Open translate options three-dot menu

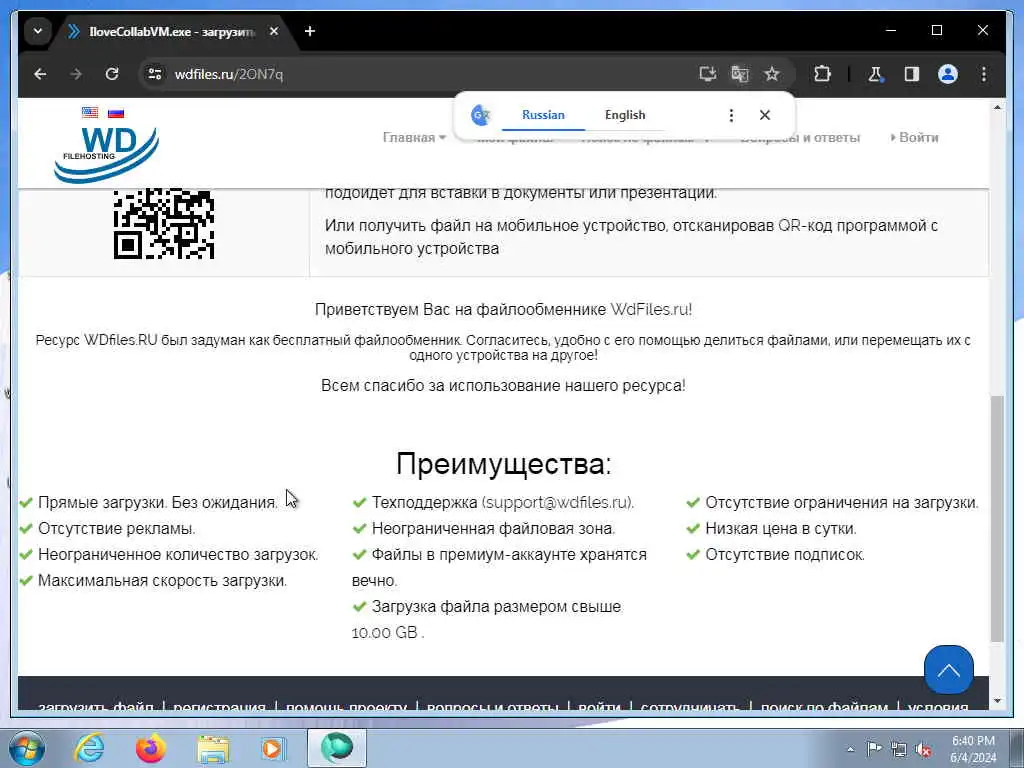(x=731, y=116)
